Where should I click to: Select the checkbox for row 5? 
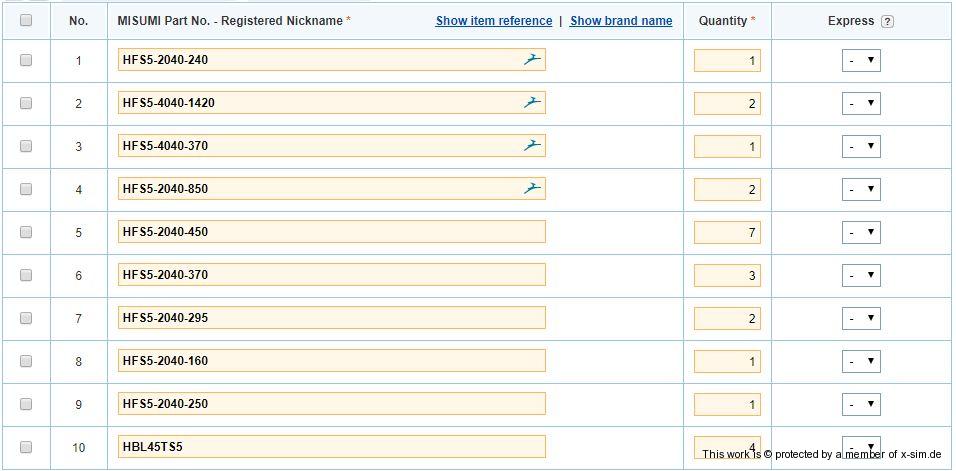click(26, 232)
